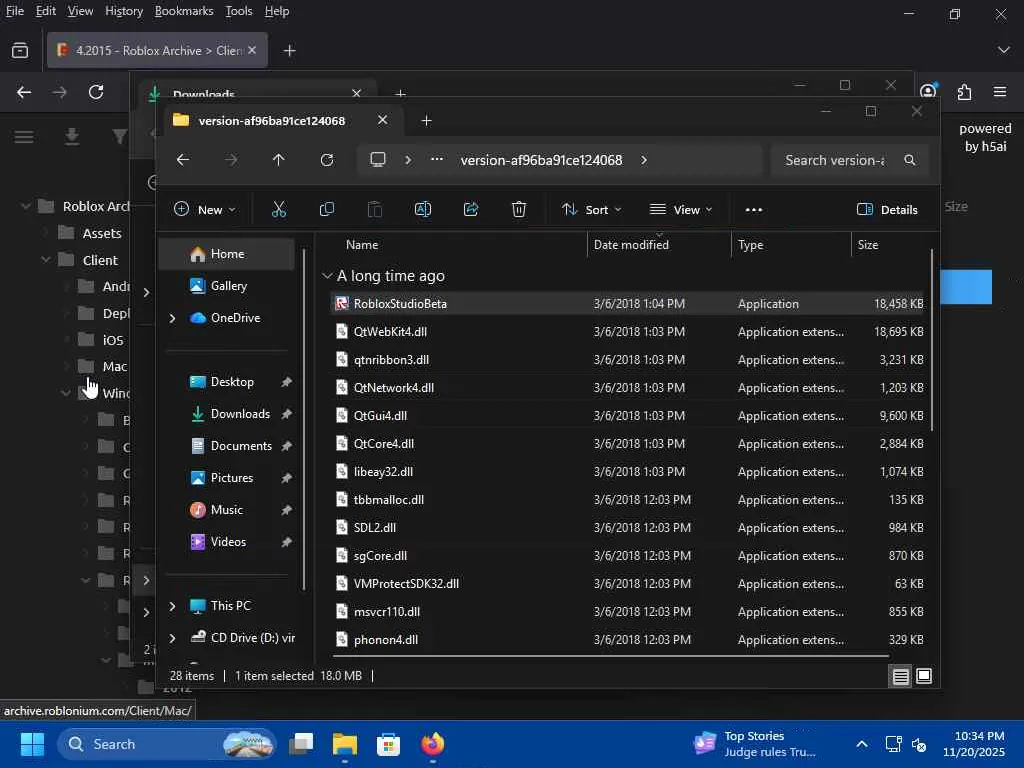The image size is (1024, 768).
Task: Collapse the Client folder in archive tree
Action: (x=46, y=260)
